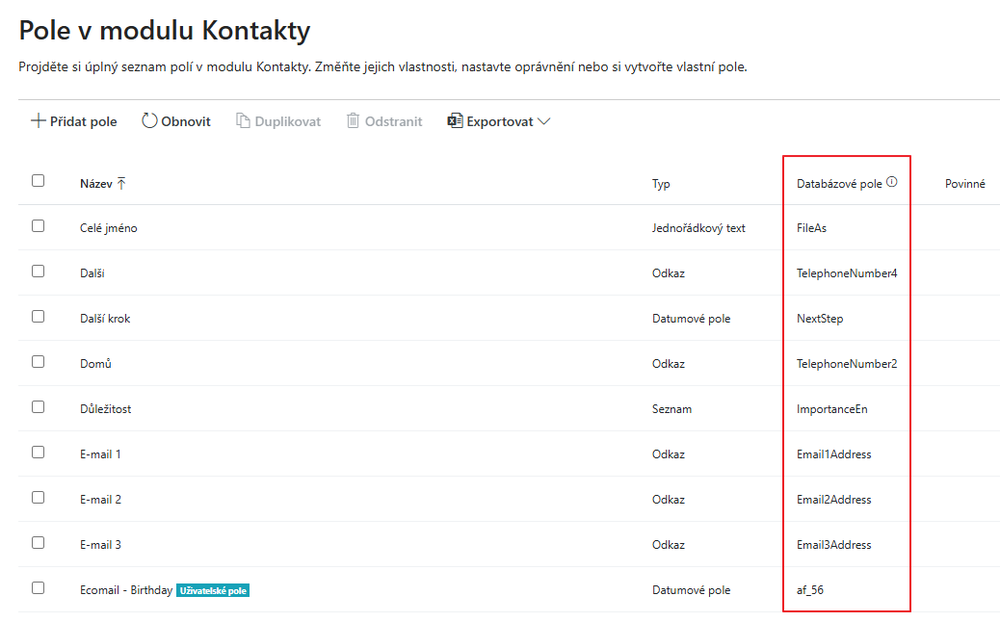Toggle the select-all checkbox in header
Viewport: 1000px width, 622px height.
(38, 181)
